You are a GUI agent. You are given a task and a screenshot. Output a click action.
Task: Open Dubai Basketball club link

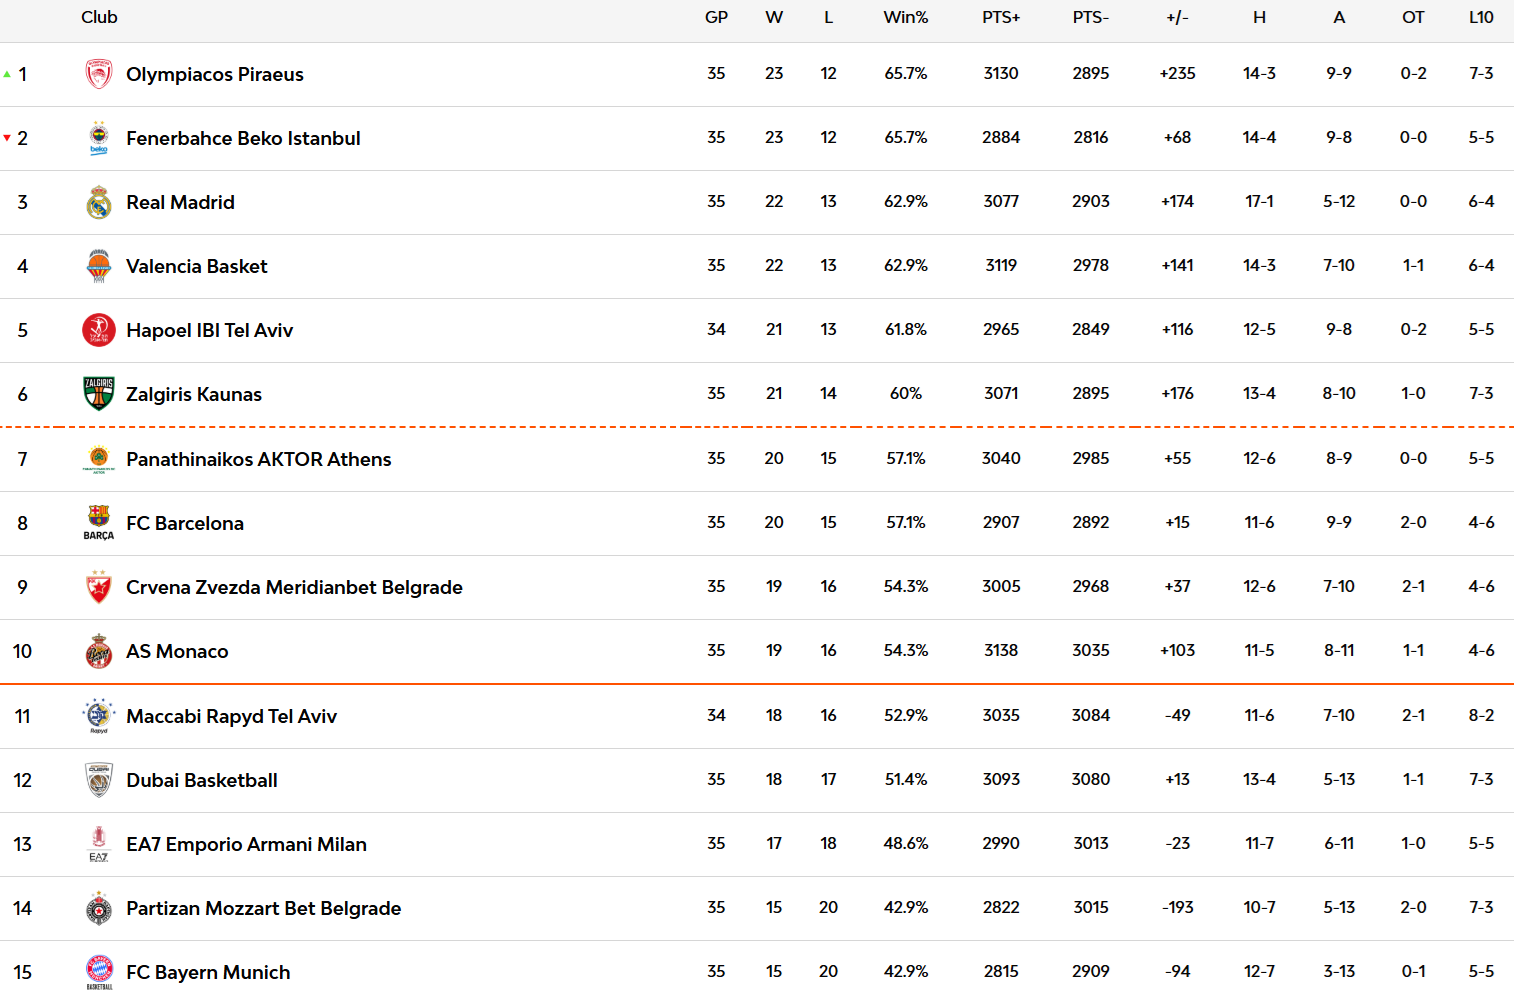point(201,780)
